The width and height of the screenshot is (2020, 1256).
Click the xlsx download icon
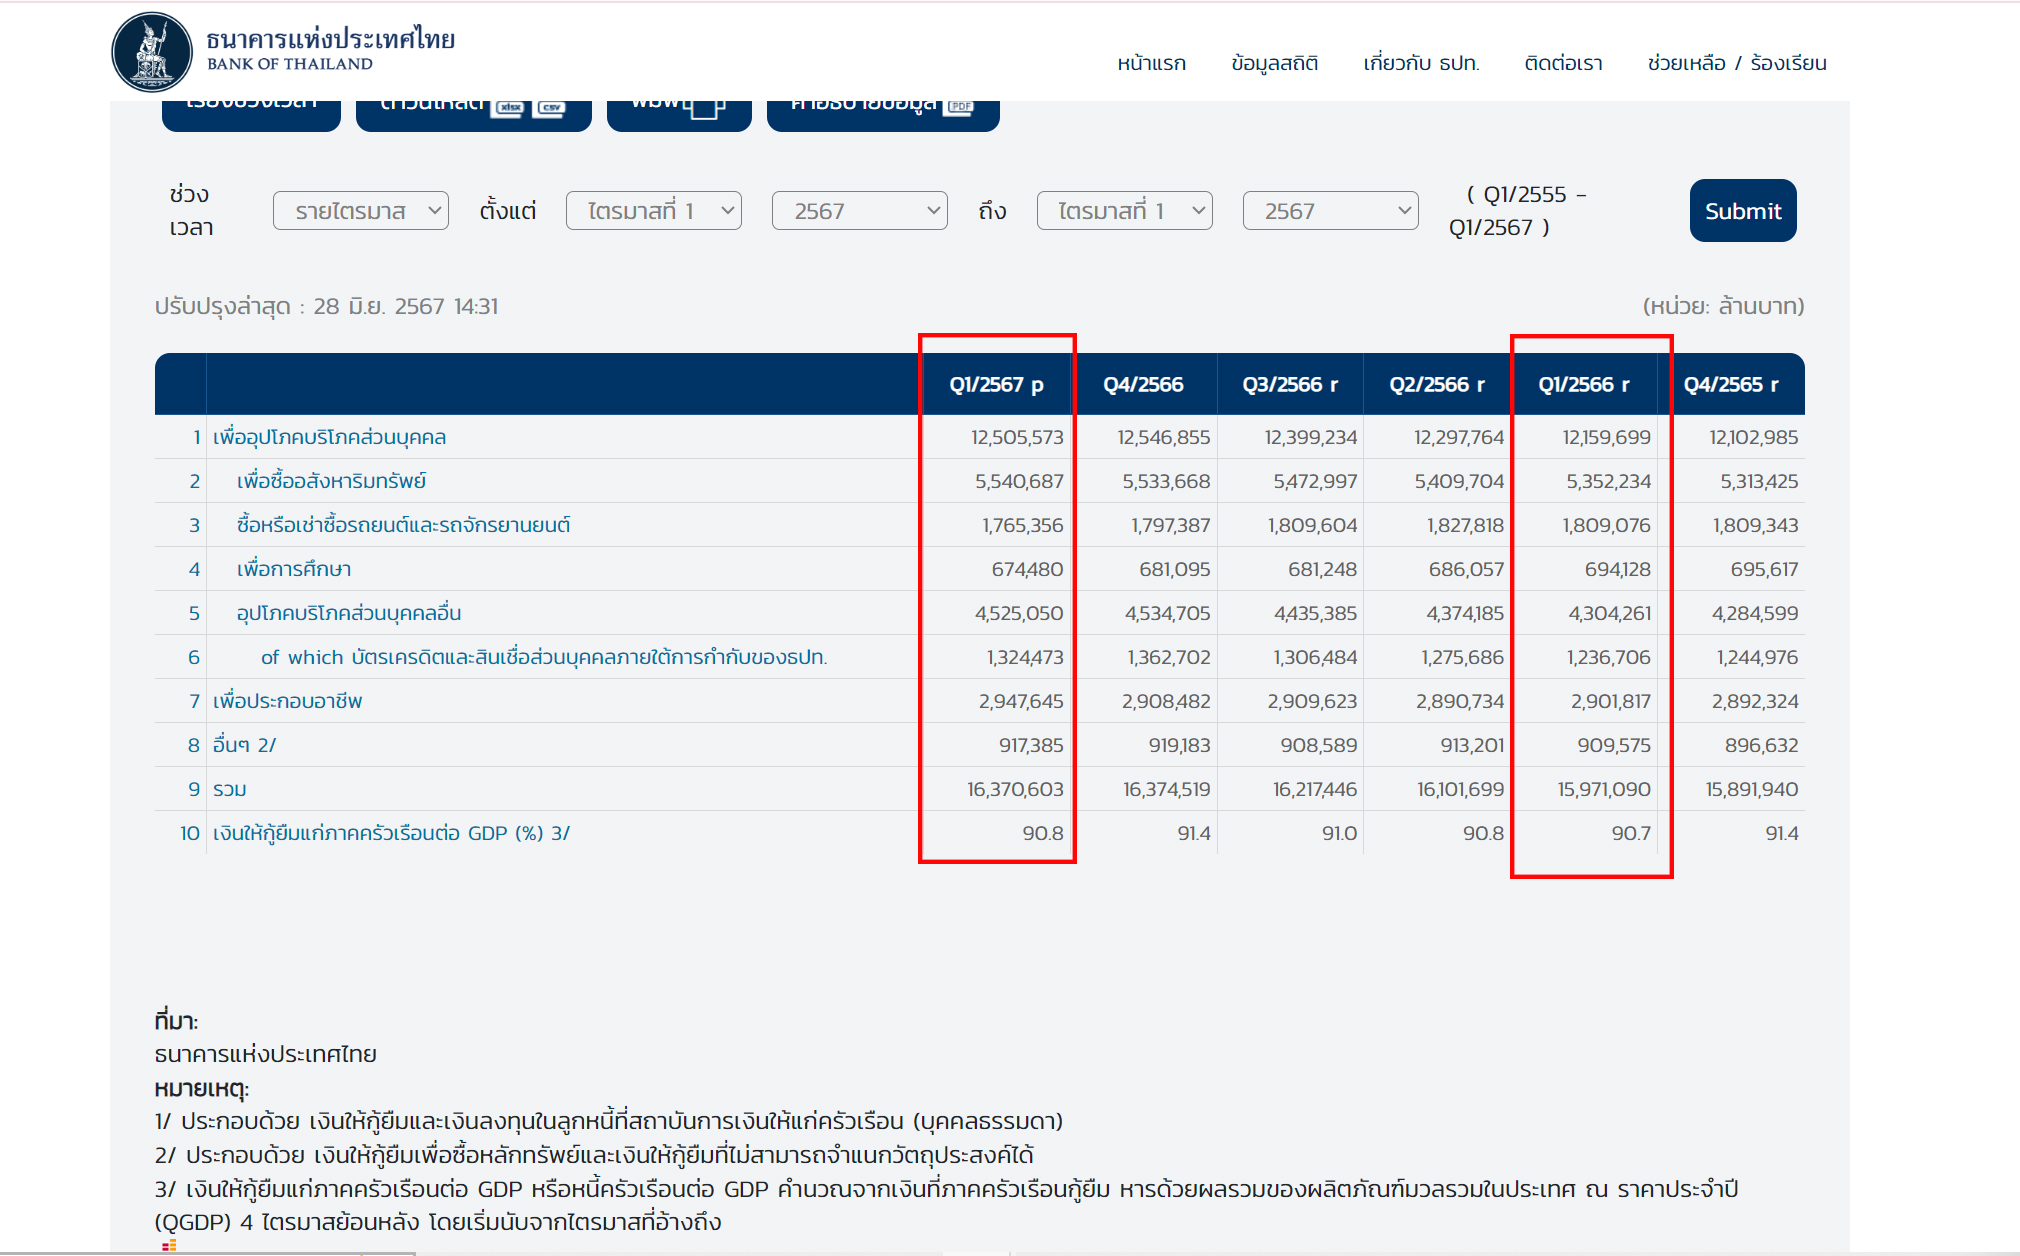click(508, 108)
